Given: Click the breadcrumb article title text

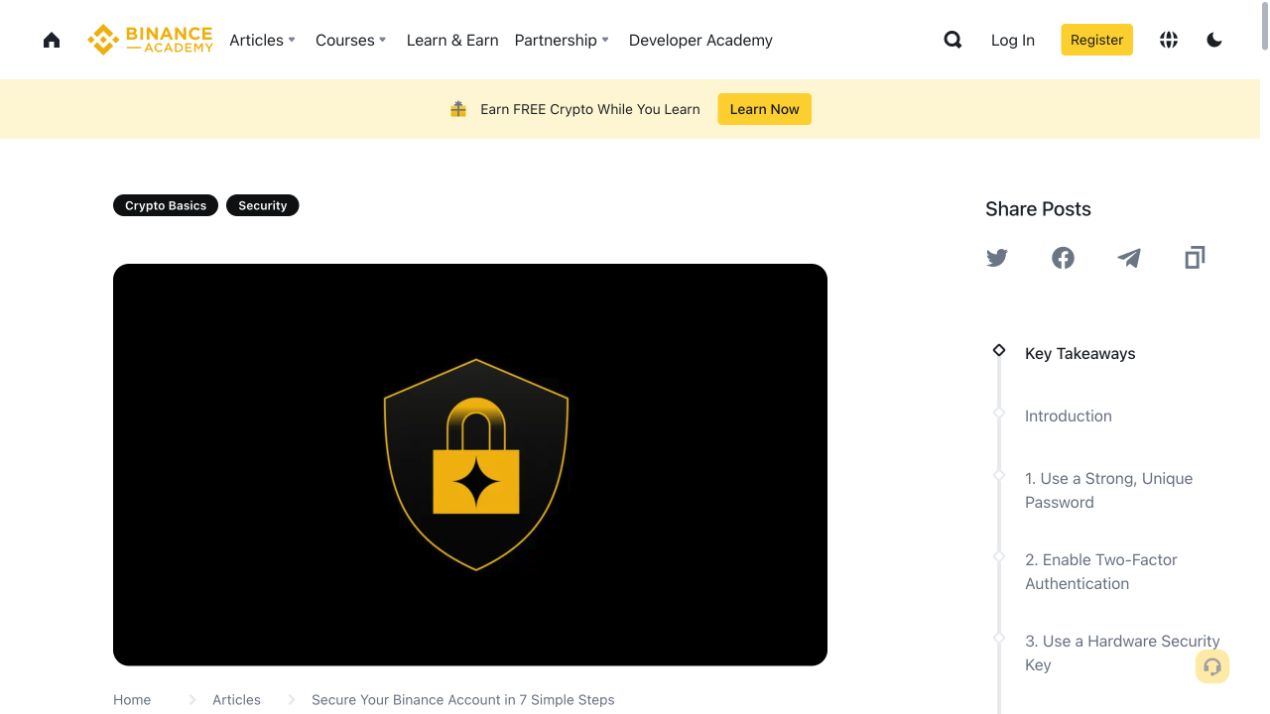Looking at the screenshot, I should point(463,700).
